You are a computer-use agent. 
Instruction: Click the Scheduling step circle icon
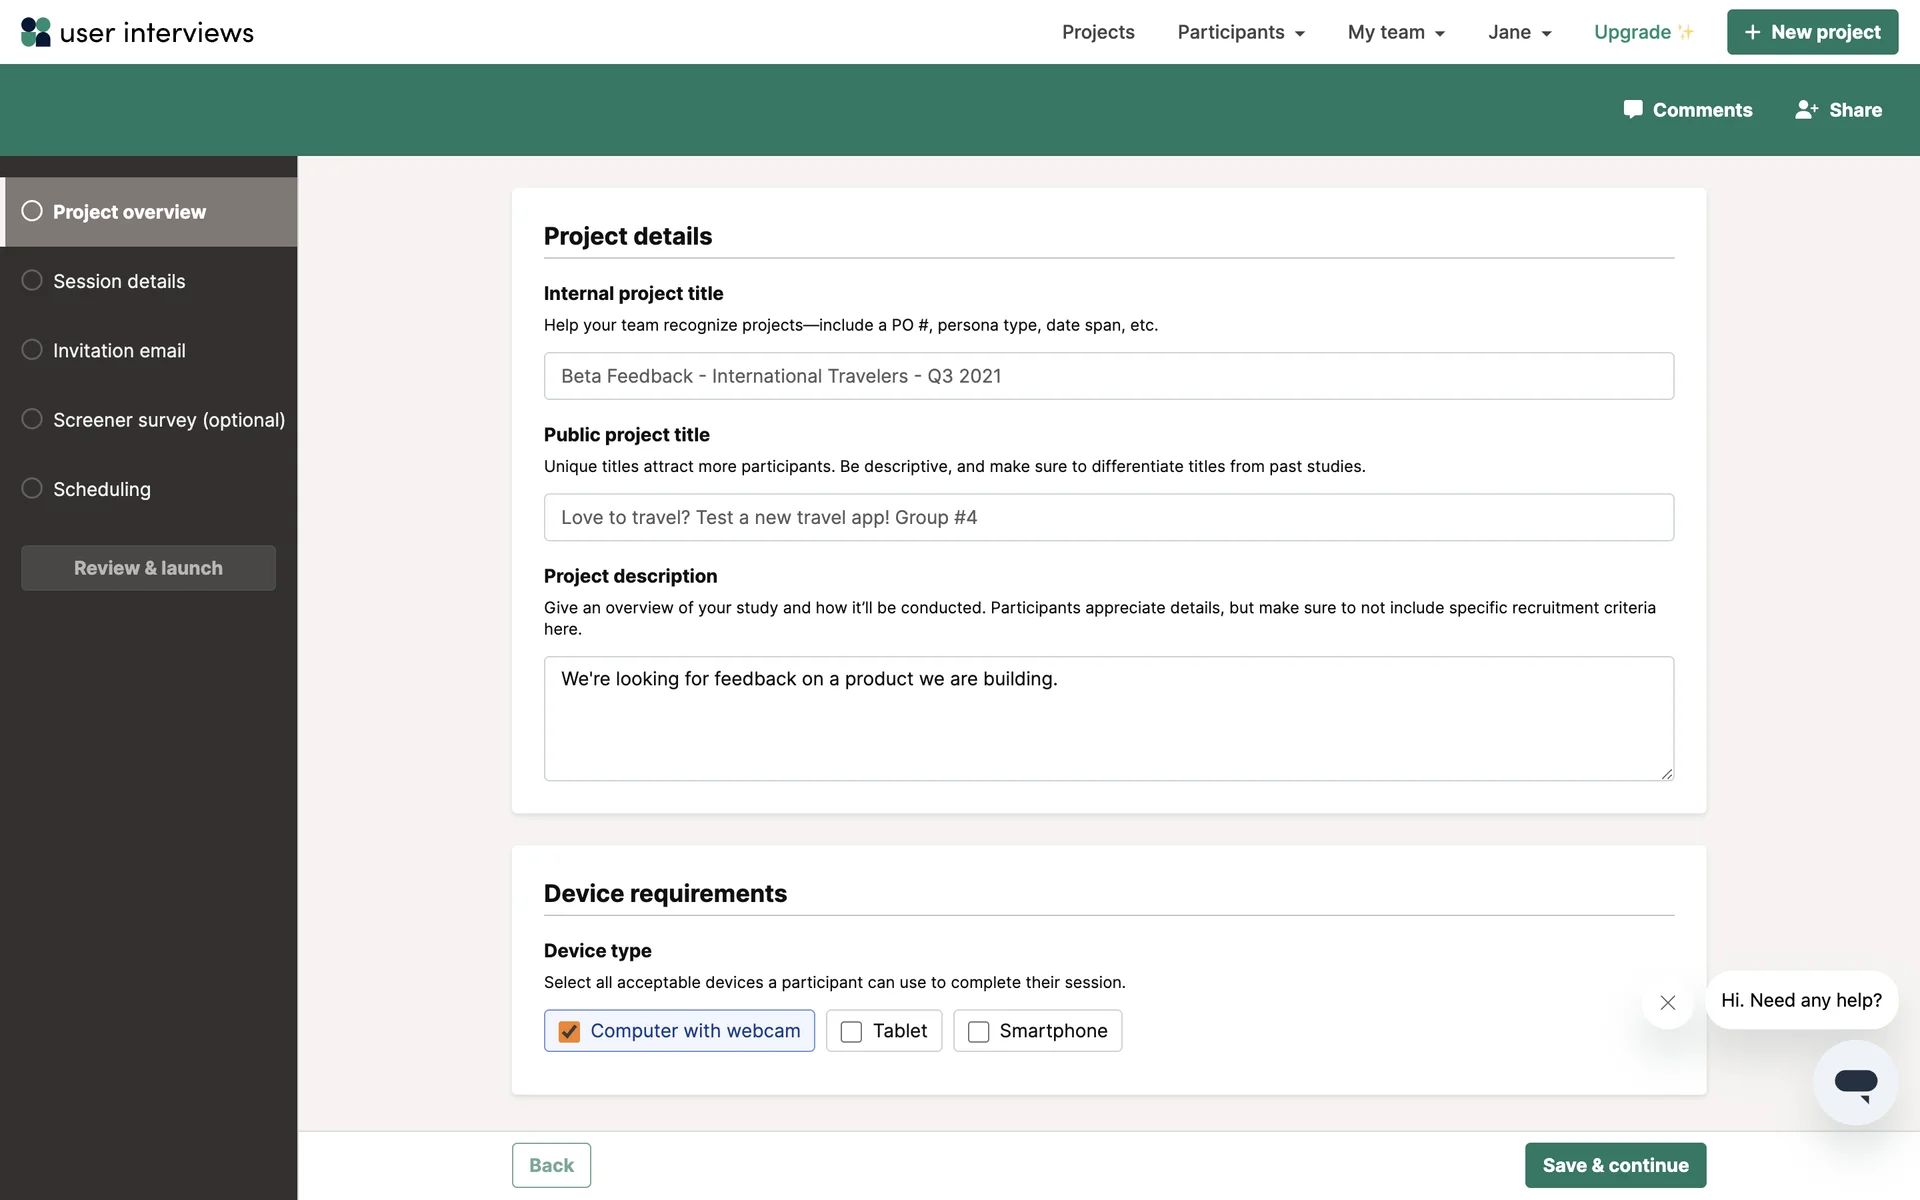coord(32,489)
